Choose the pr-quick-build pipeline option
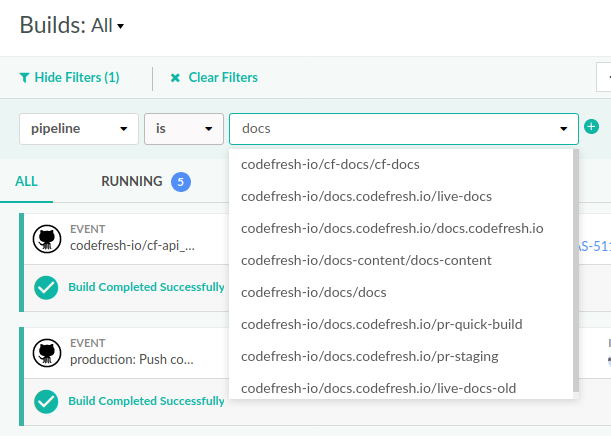This screenshot has width=611, height=436. (x=381, y=324)
